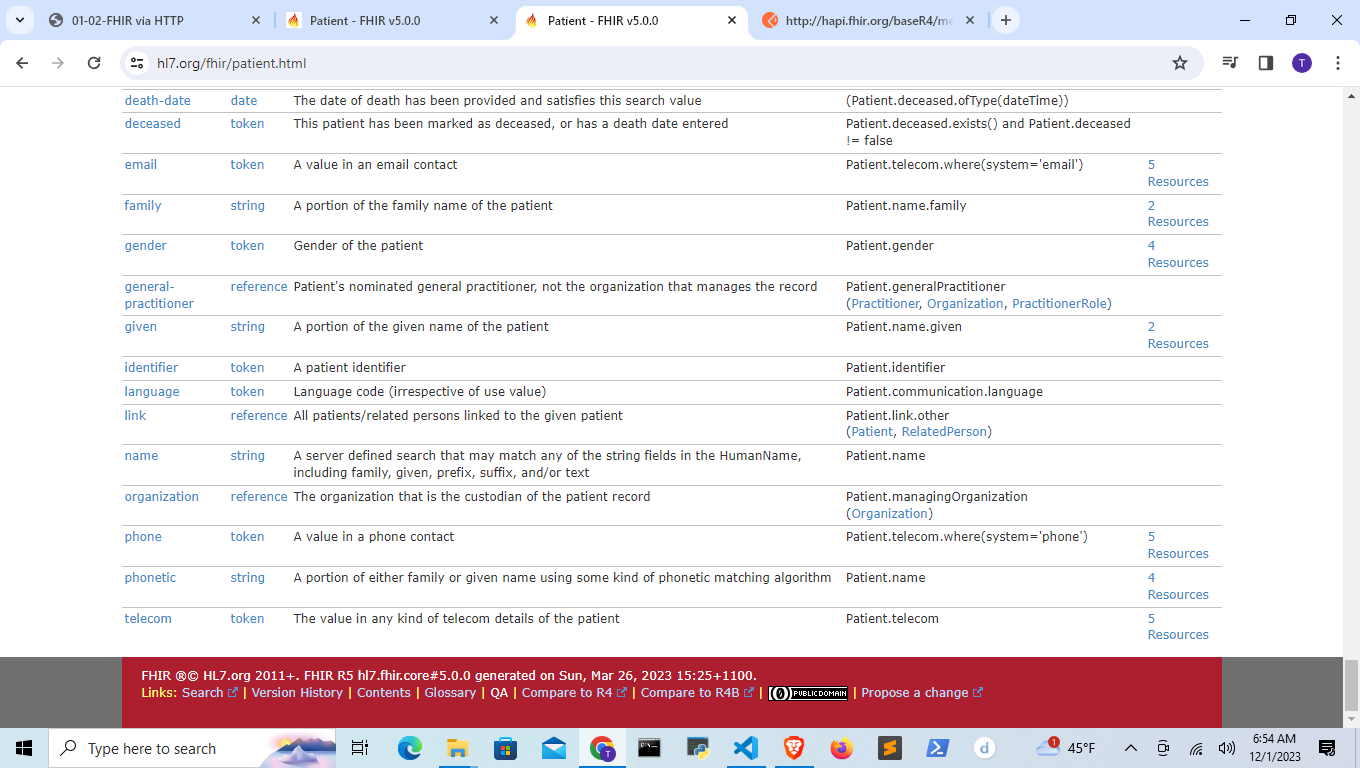This screenshot has width=1360, height=768.
Task: Open the deceased search parameter link
Action: [x=152, y=124]
